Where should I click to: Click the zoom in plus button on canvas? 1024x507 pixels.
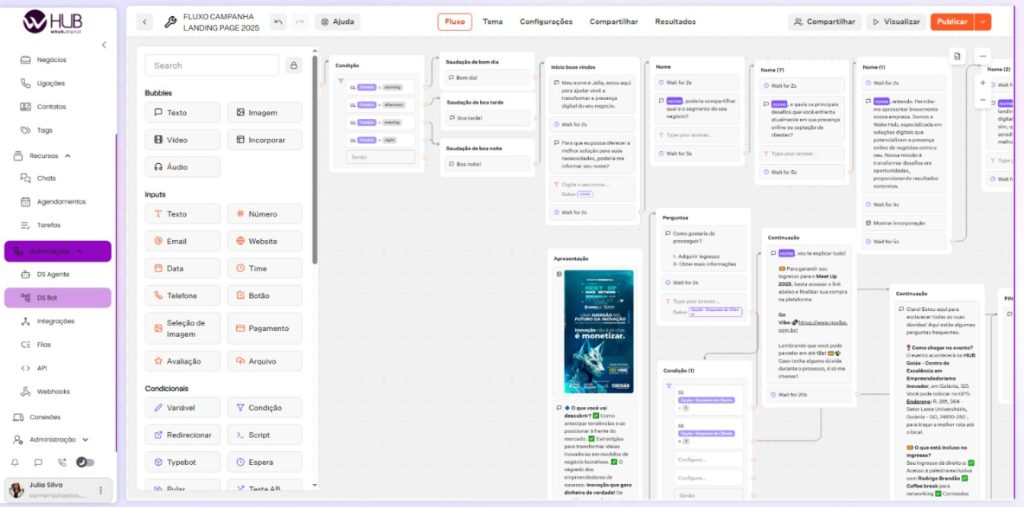click(982, 82)
